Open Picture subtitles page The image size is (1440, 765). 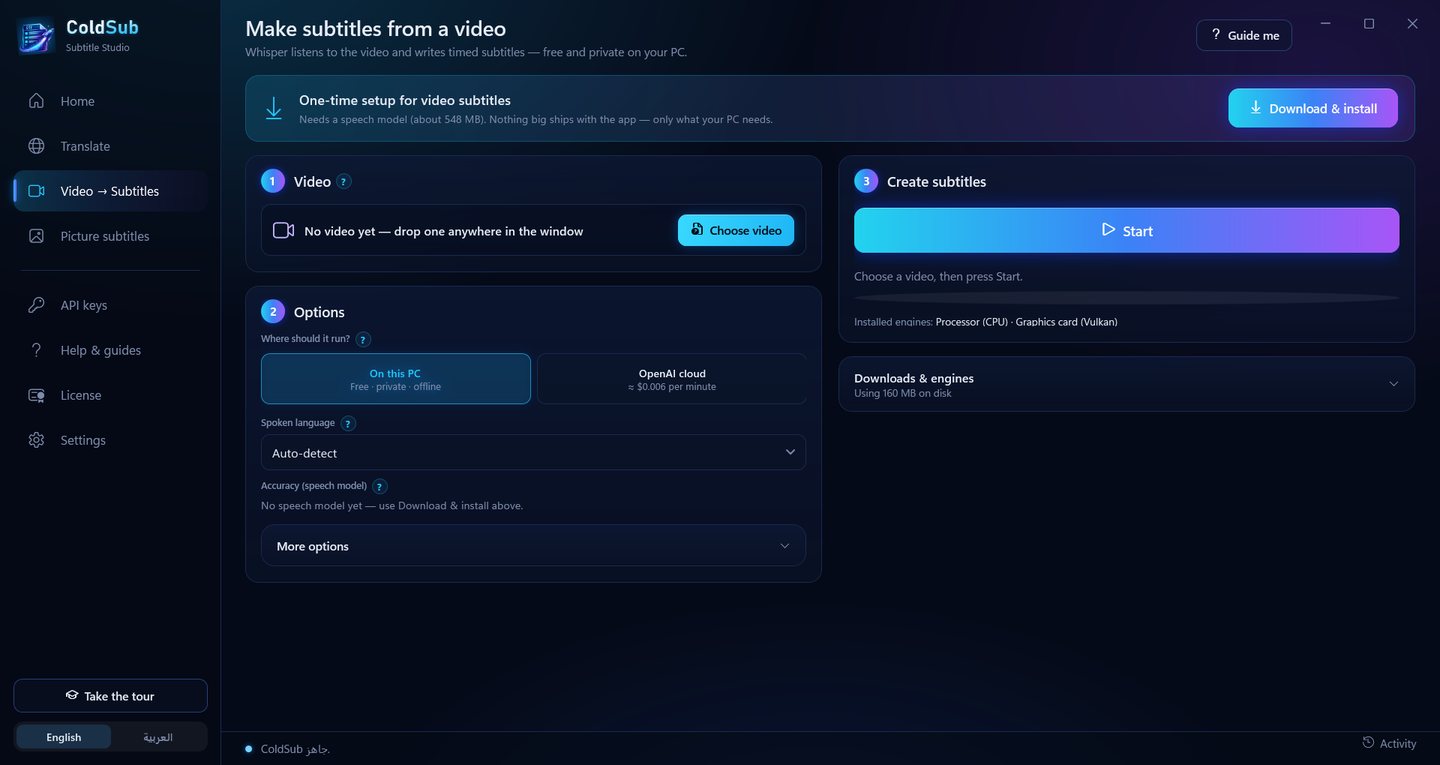[x=110, y=236]
